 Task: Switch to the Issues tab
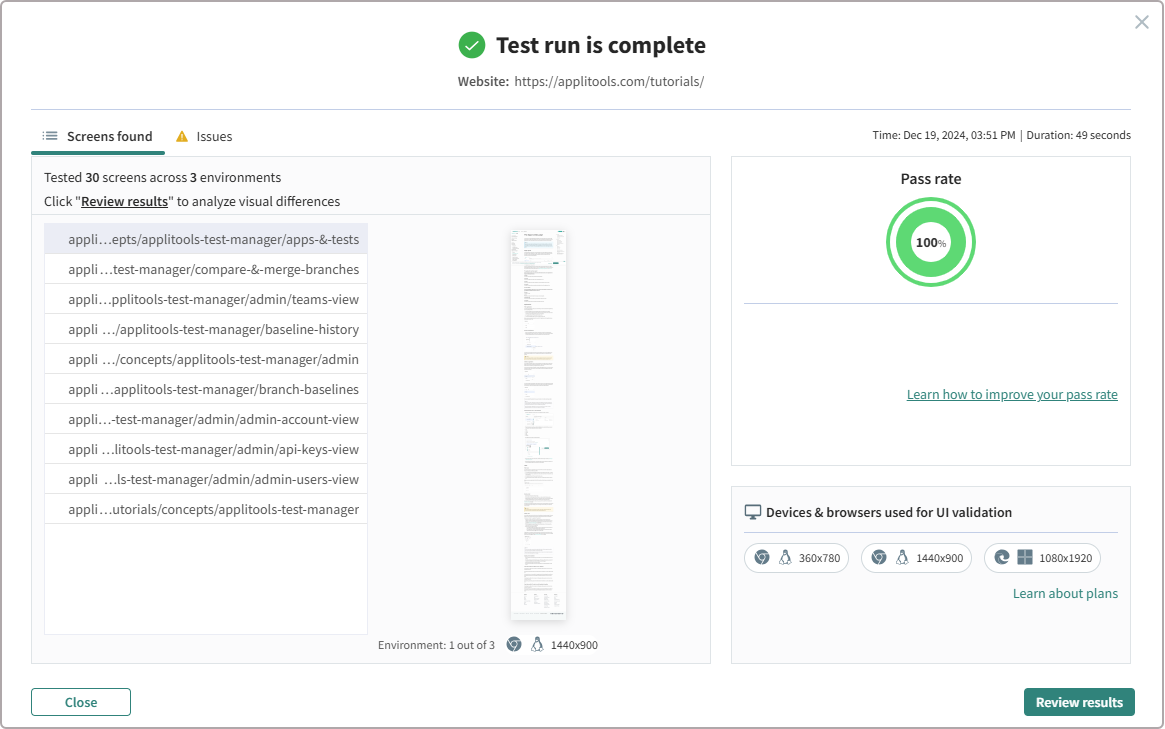pyautogui.click(x=204, y=136)
